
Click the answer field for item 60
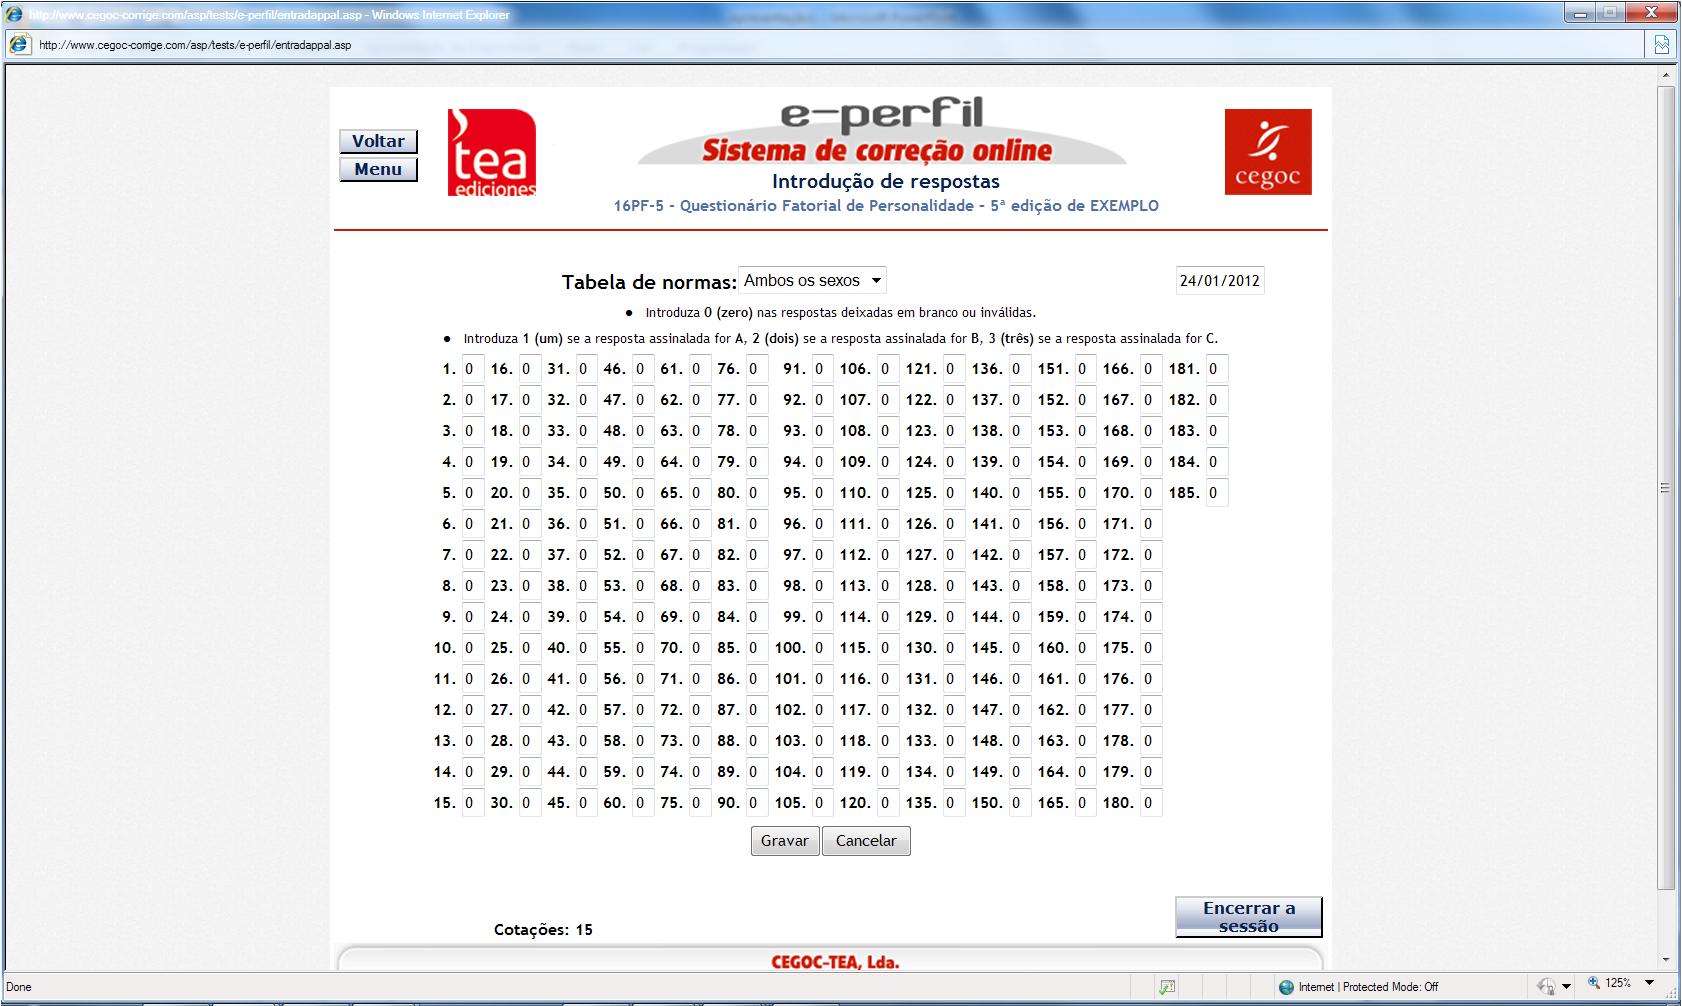click(x=644, y=803)
